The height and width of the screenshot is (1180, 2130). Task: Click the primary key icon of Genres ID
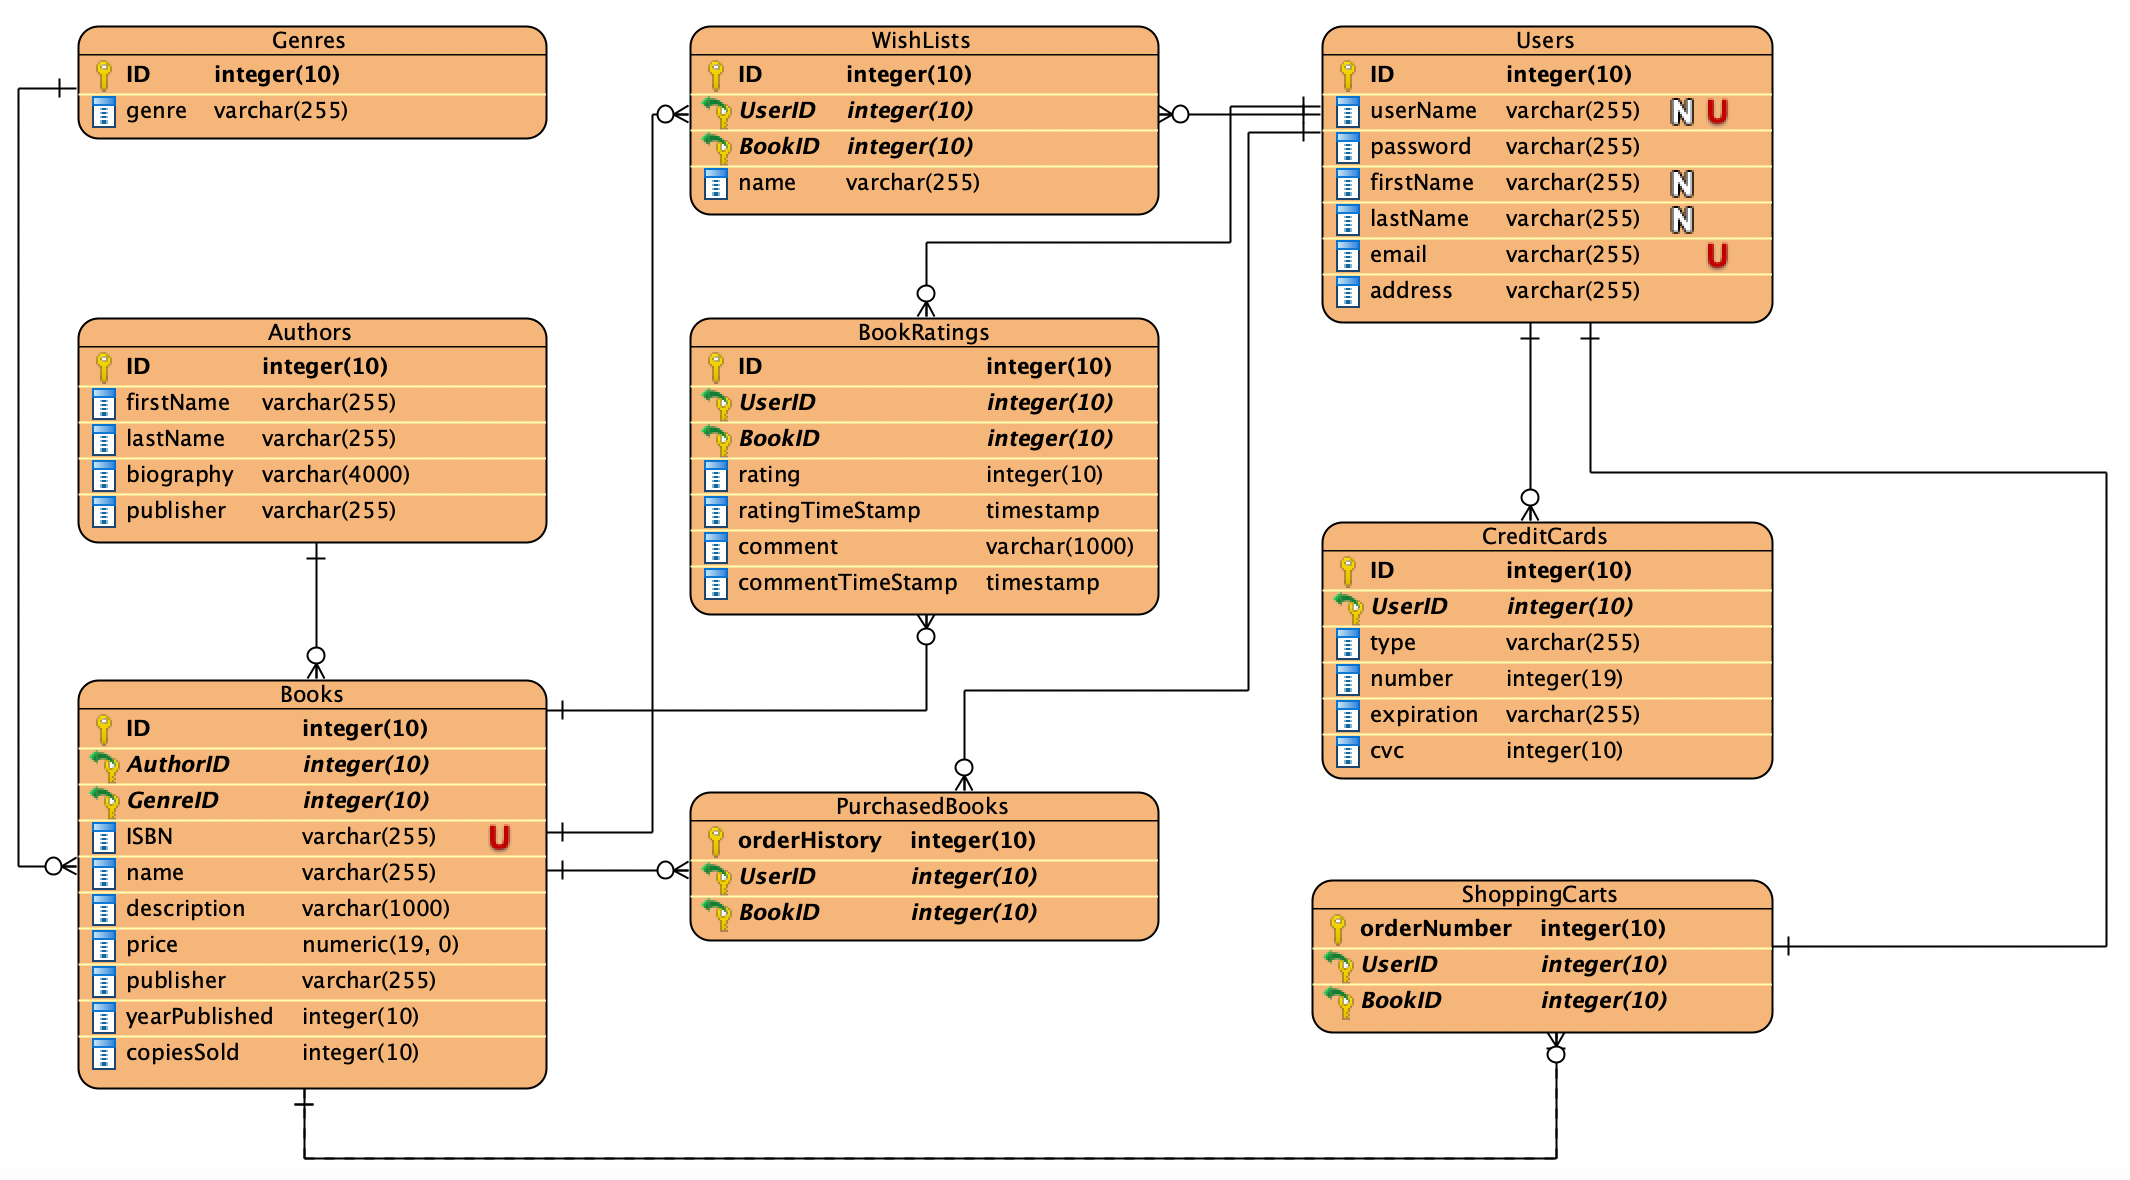click(x=103, y=75)
